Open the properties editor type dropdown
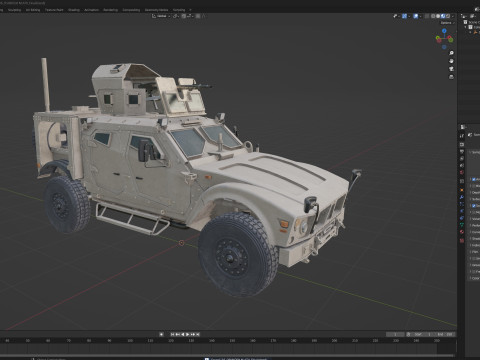Viewport: 480px width, 360px height. click(x=463, y=127)
